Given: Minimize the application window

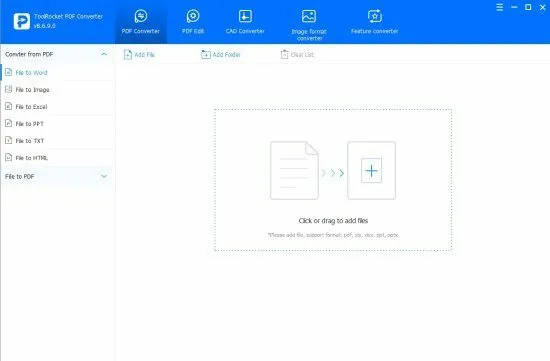Looking at the screenshot, I should [514, 7].
